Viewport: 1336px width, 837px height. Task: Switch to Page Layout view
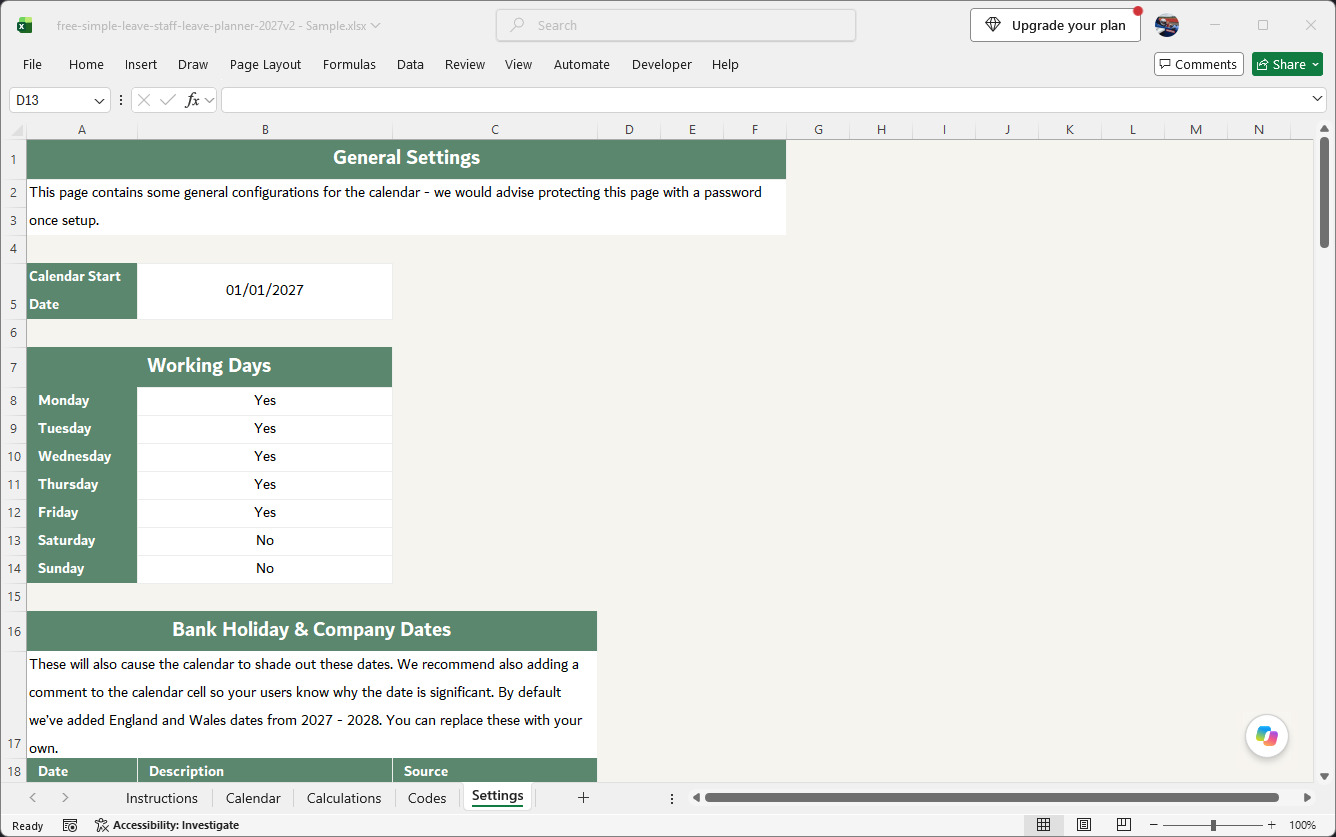coord(1084,825)
